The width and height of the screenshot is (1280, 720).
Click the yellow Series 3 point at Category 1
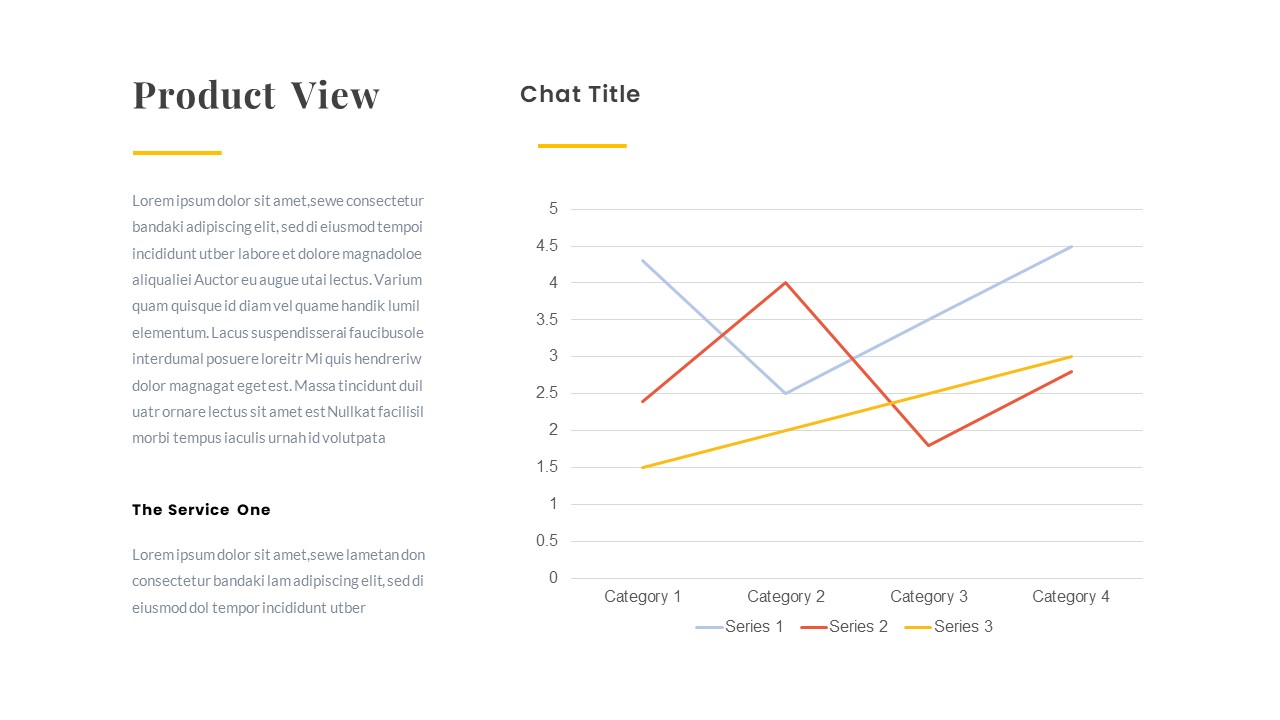click(643, 467)
